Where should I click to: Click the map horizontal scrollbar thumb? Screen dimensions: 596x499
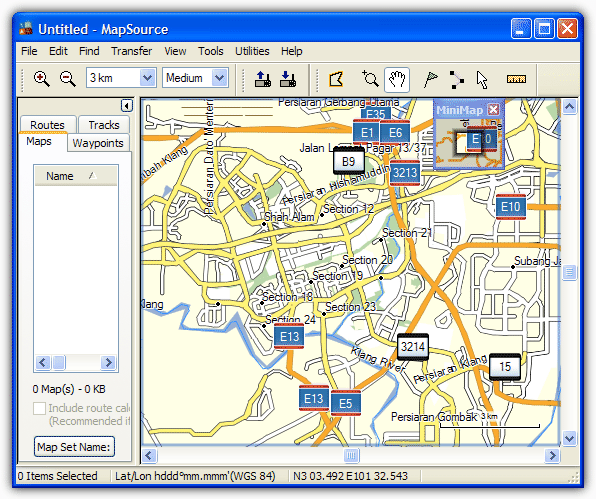[x=351, y=455]
